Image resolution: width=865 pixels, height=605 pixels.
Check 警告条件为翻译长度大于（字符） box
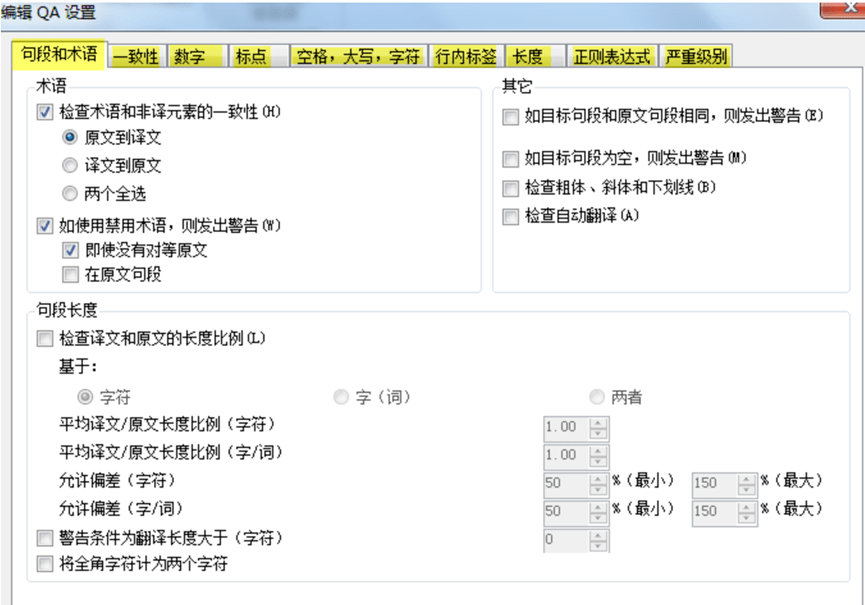pyautogui.click(x=45, y=538)
